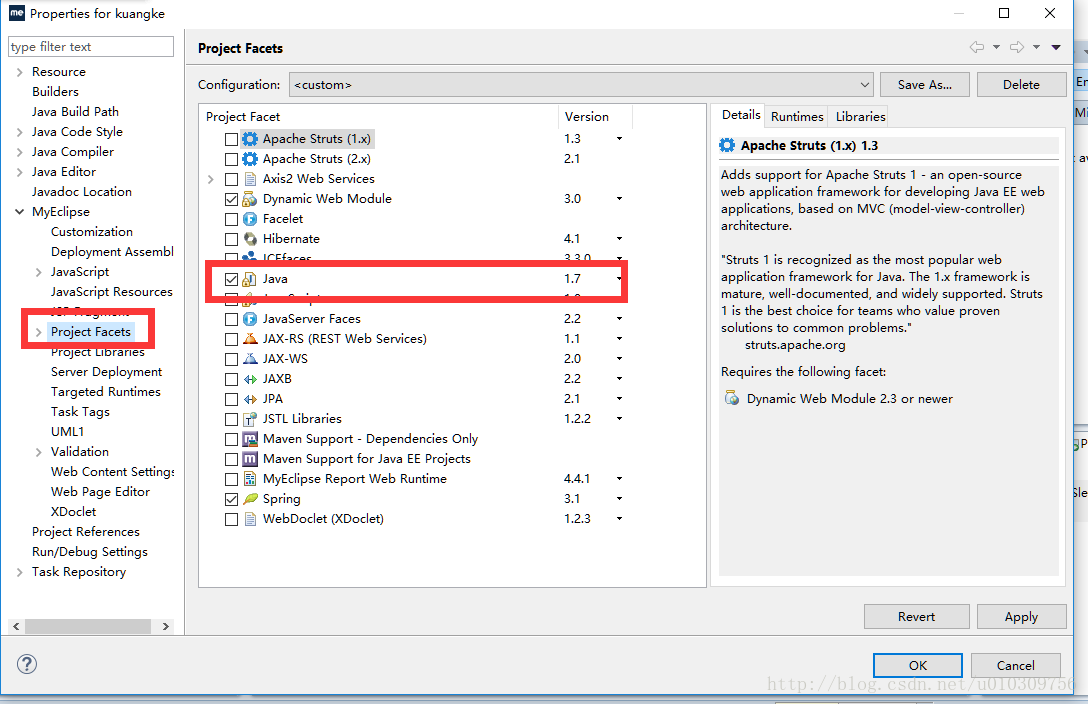The width and height of the screenshot is (1088, 704).
Task: Open version dropdown for Spring
Action: (x=619, y=499)
